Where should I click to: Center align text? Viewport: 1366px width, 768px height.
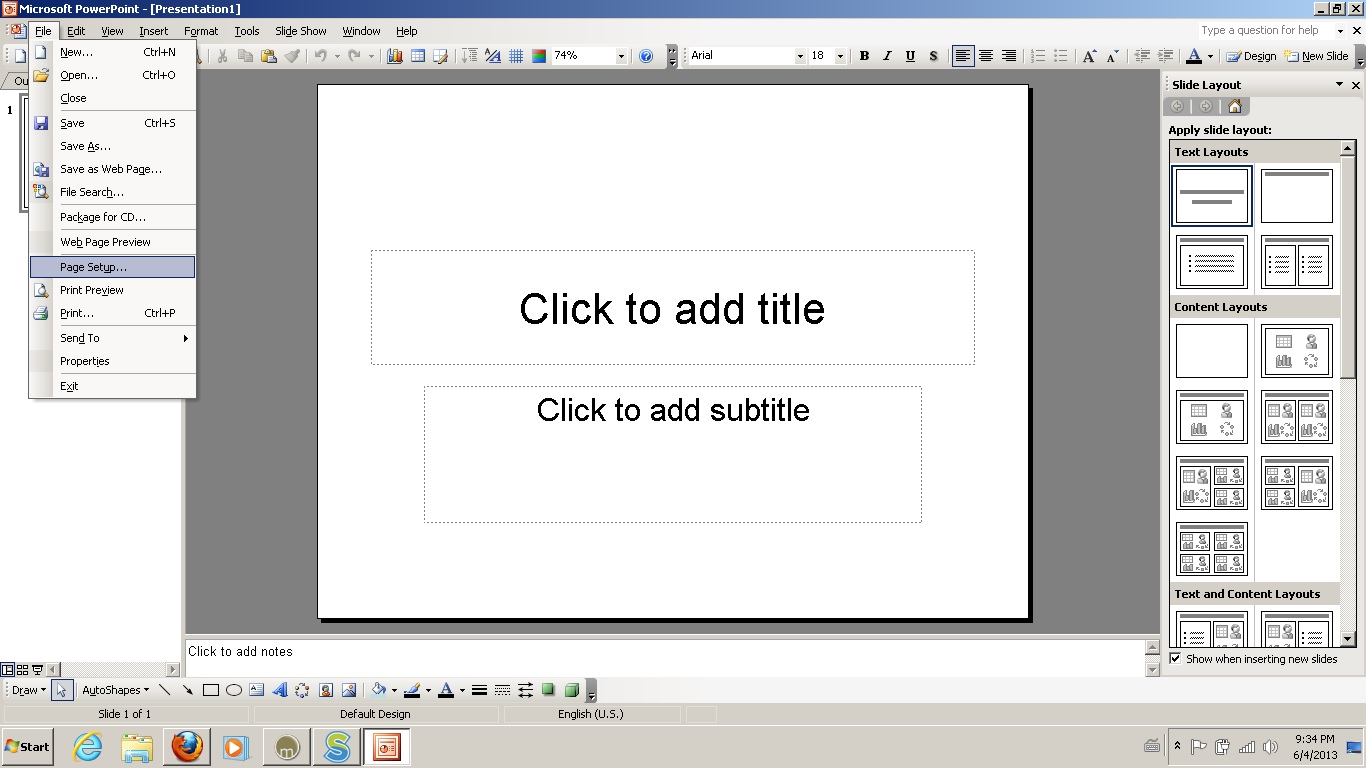tap(985, 56)
